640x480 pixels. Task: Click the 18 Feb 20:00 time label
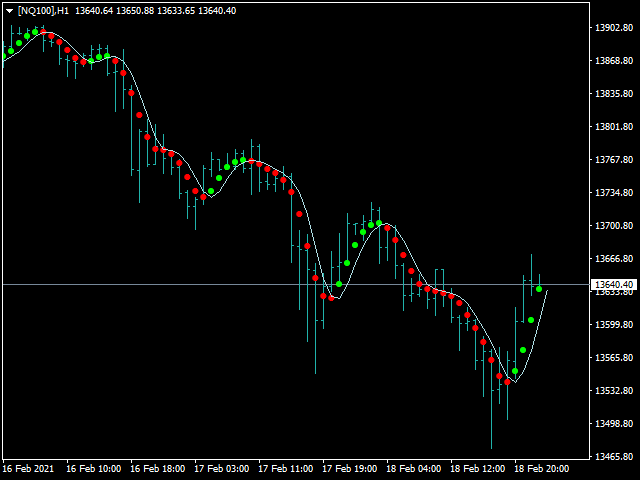542,469
